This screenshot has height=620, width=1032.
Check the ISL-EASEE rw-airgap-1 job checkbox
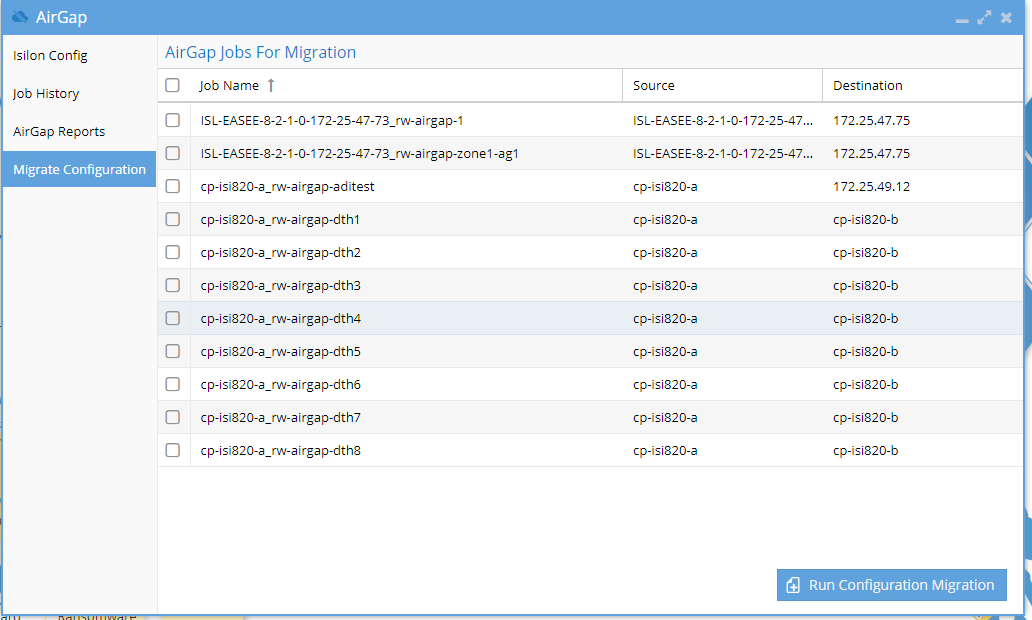(172, 120)
